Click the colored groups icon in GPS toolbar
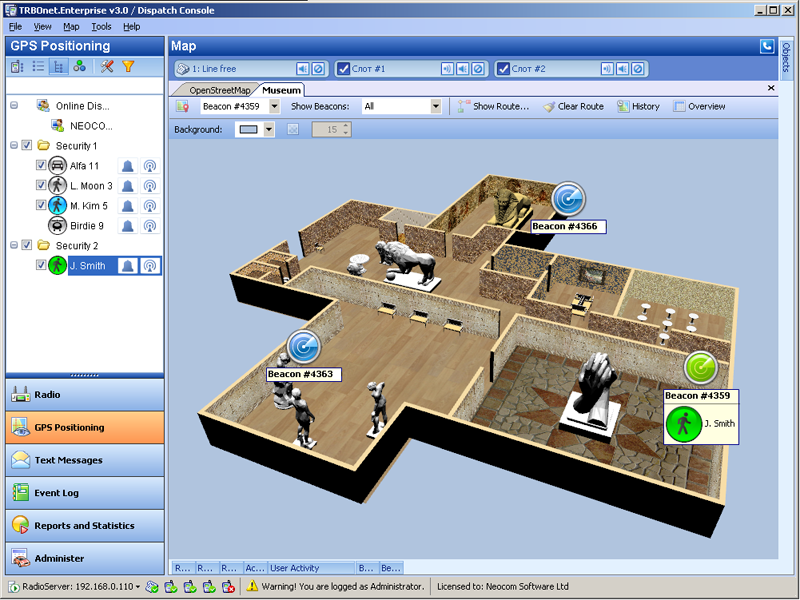The height and width of the screenshot is (600, 800). (79, 66)
